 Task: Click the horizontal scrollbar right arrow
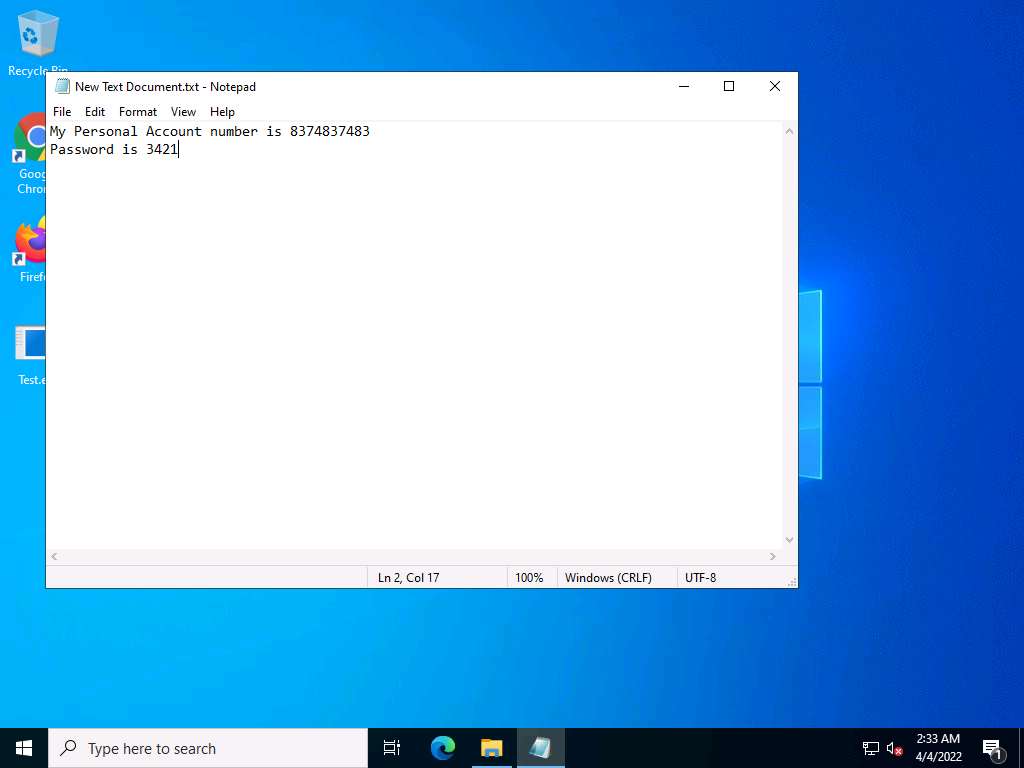pos(773,557)
